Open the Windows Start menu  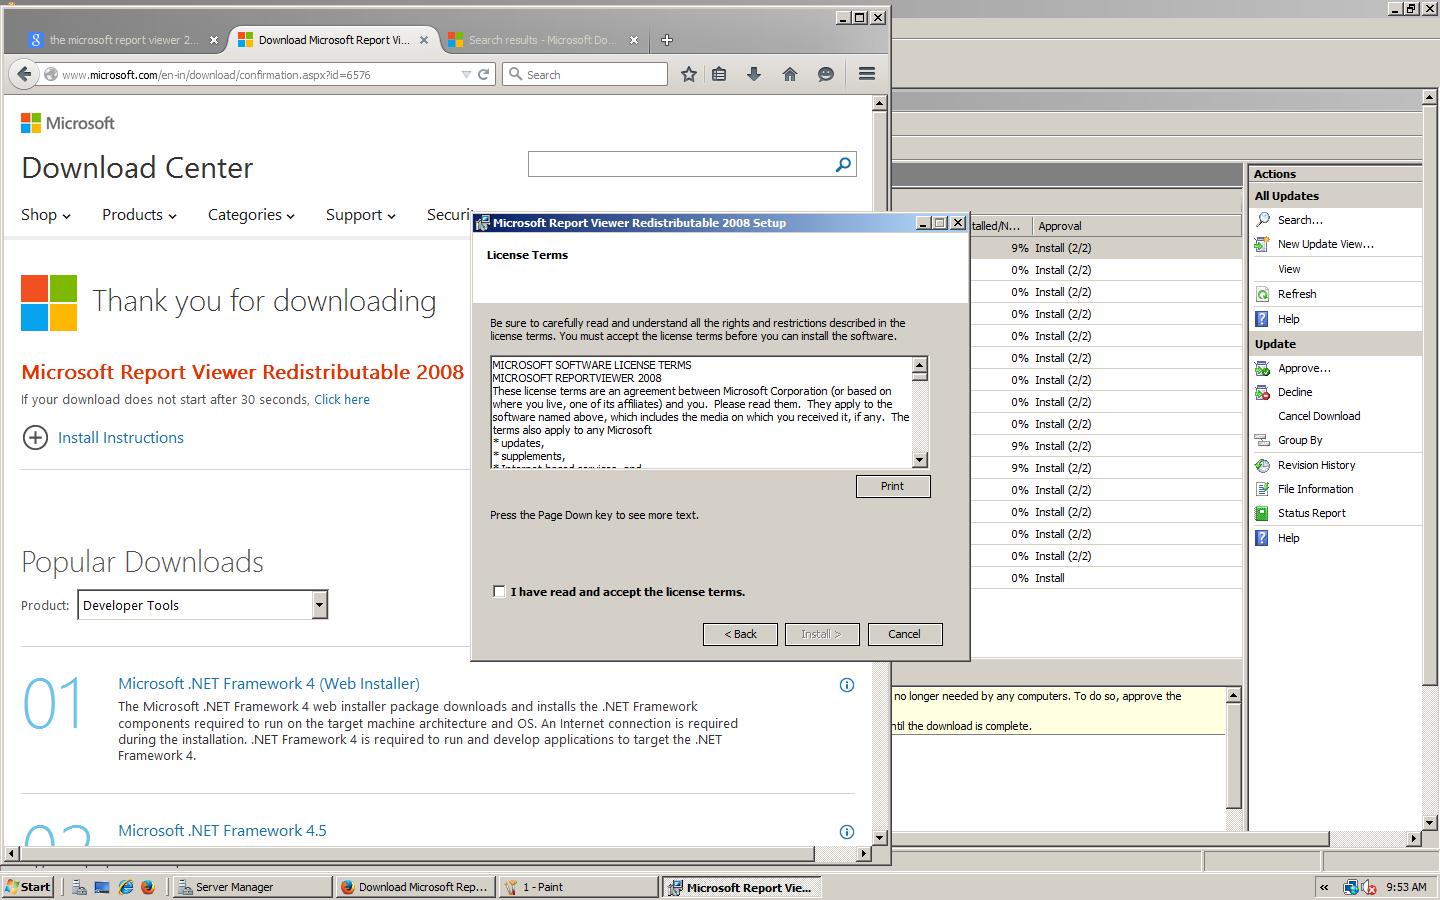click(27, 887)
